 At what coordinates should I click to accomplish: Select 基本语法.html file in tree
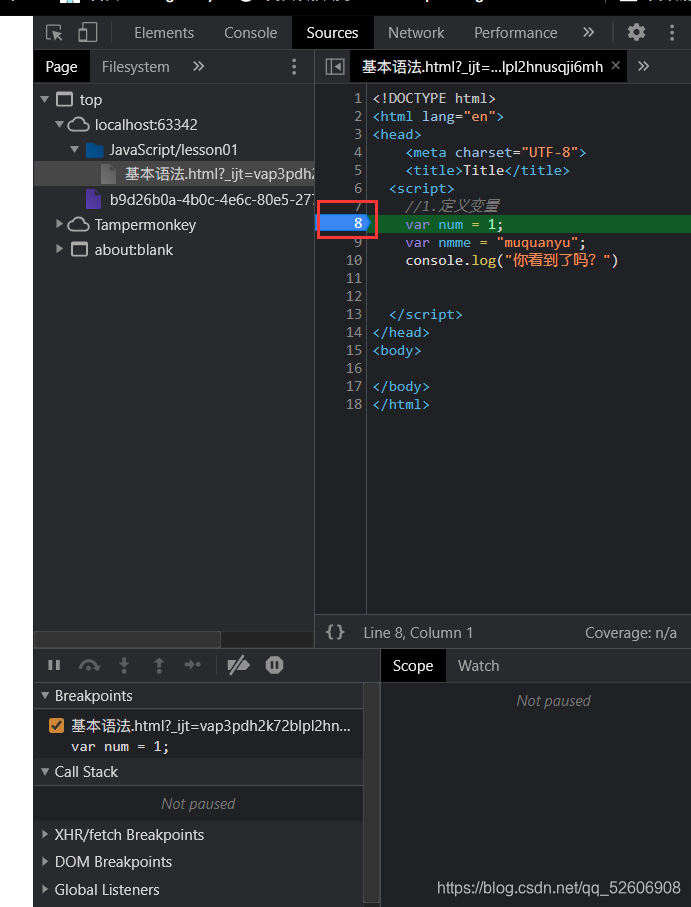(174, 174)
